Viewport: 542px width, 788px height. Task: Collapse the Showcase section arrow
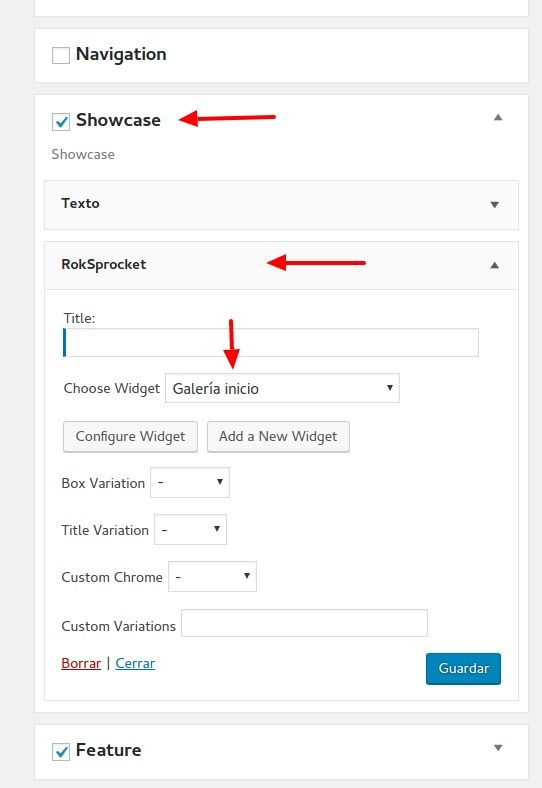(x=498, y=118)
